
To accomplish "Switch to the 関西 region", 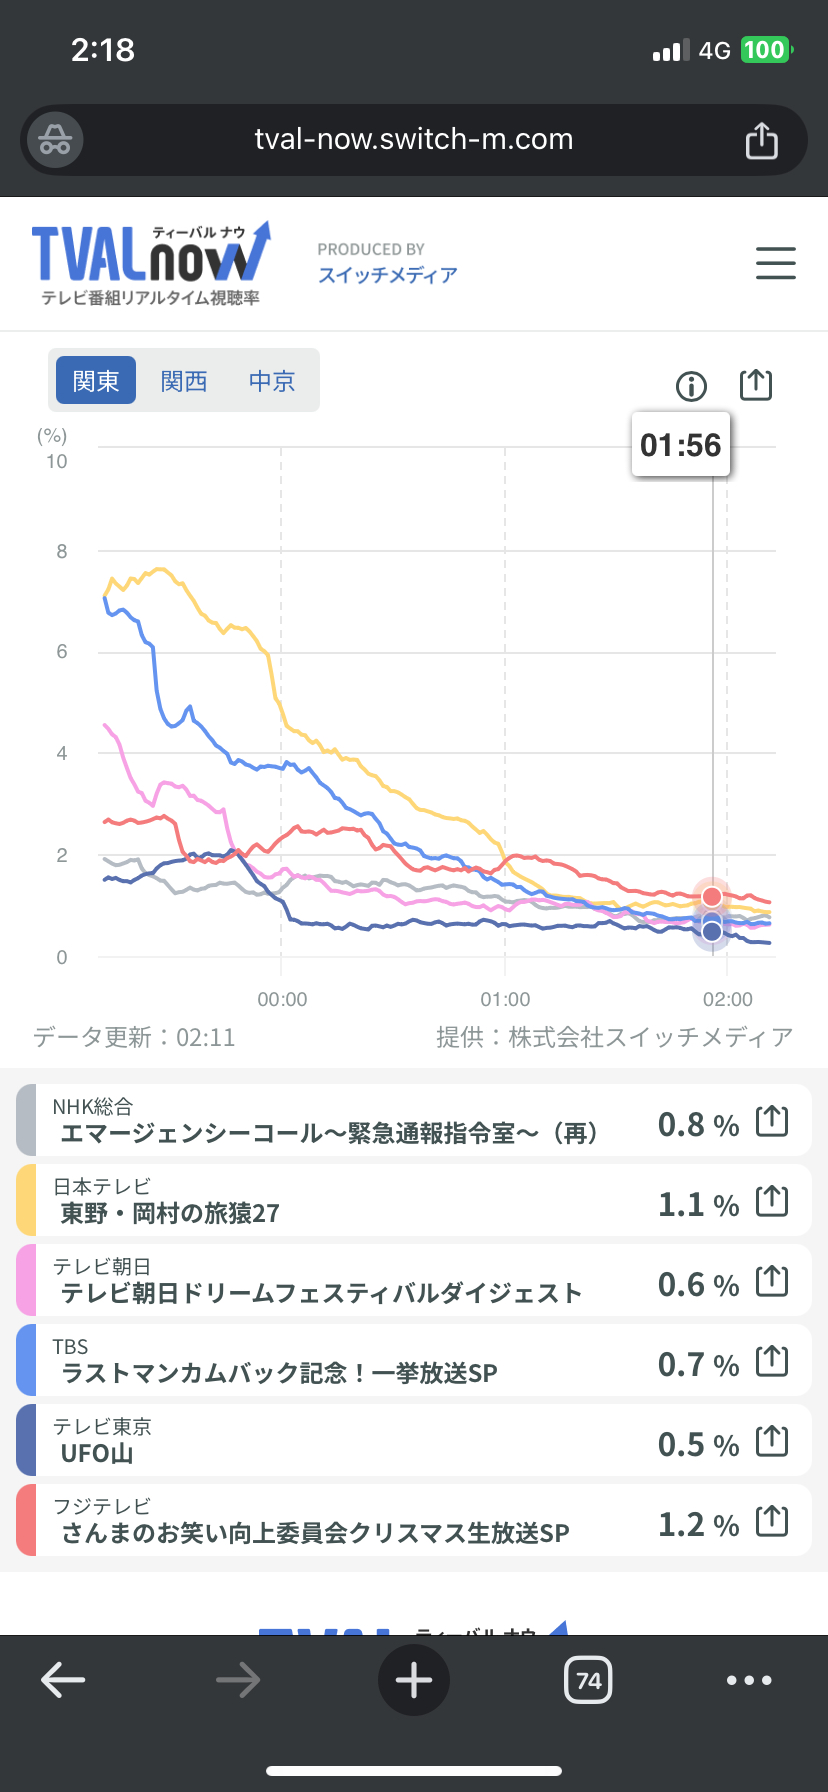I will point(184,381).
